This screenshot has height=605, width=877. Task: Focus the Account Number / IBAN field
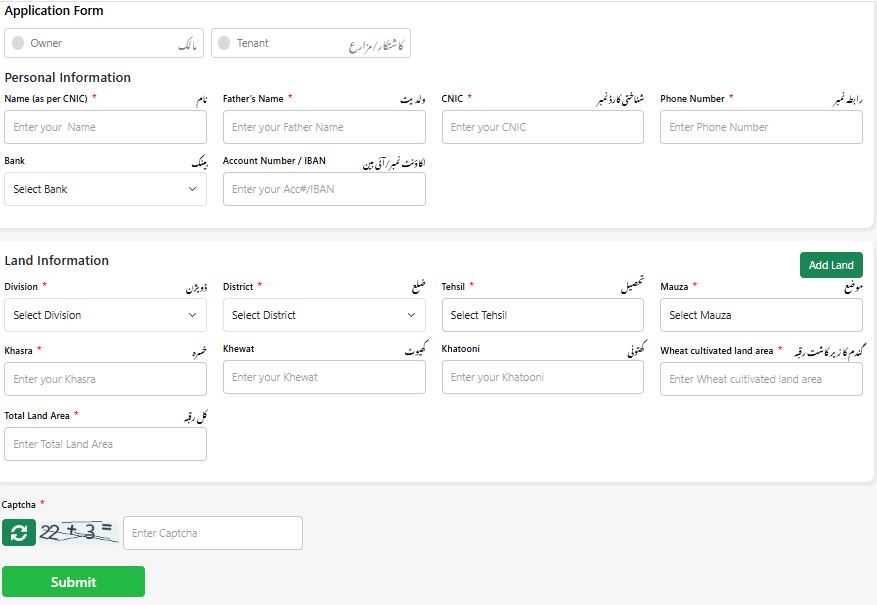324,189
